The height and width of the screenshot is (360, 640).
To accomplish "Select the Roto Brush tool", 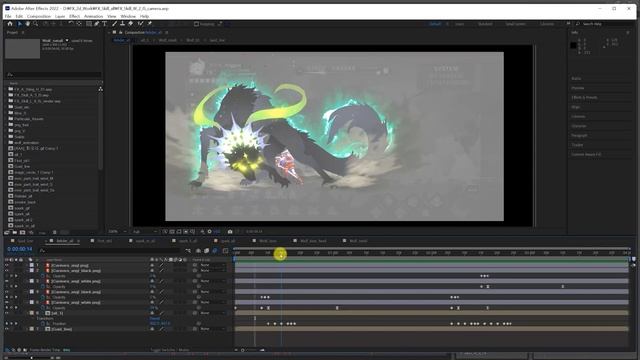I will [x=140, y=24].
